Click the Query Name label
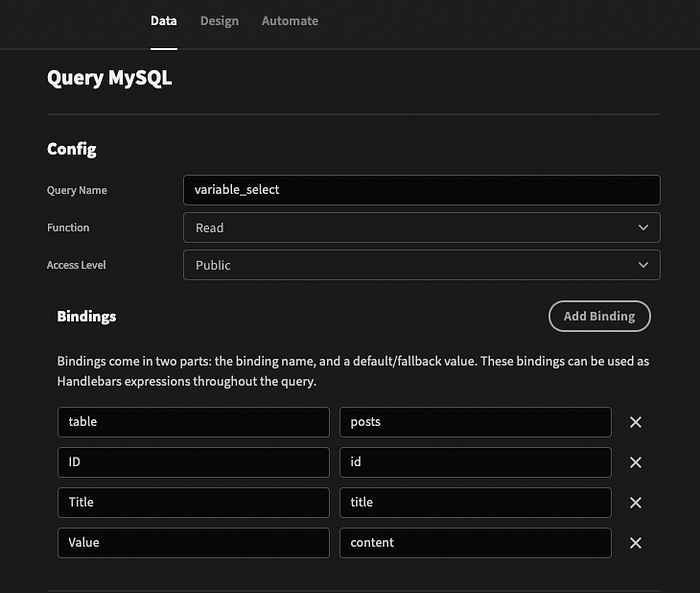Image resolution: width=700 pixels, height=593 pixels. click(x=77, y=190)
